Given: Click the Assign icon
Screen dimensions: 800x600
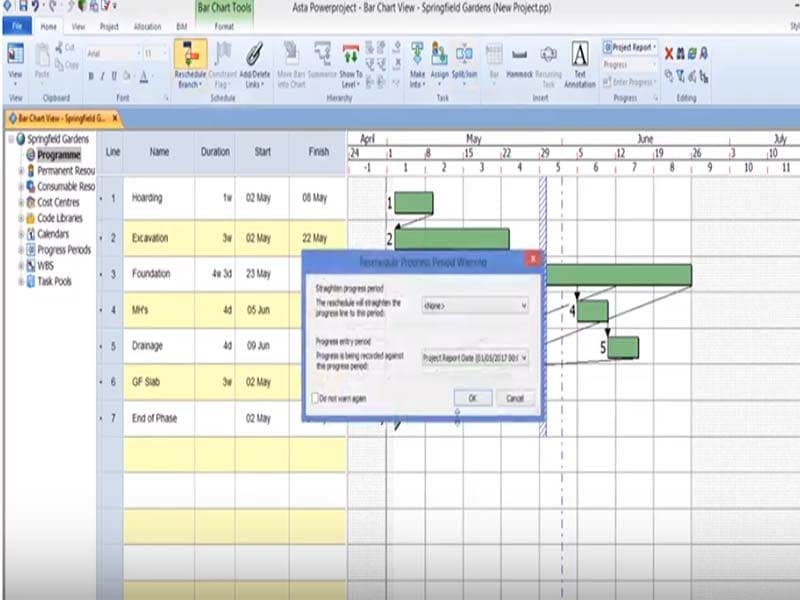Looking at the screenshot, I should (x=439, y=55).
